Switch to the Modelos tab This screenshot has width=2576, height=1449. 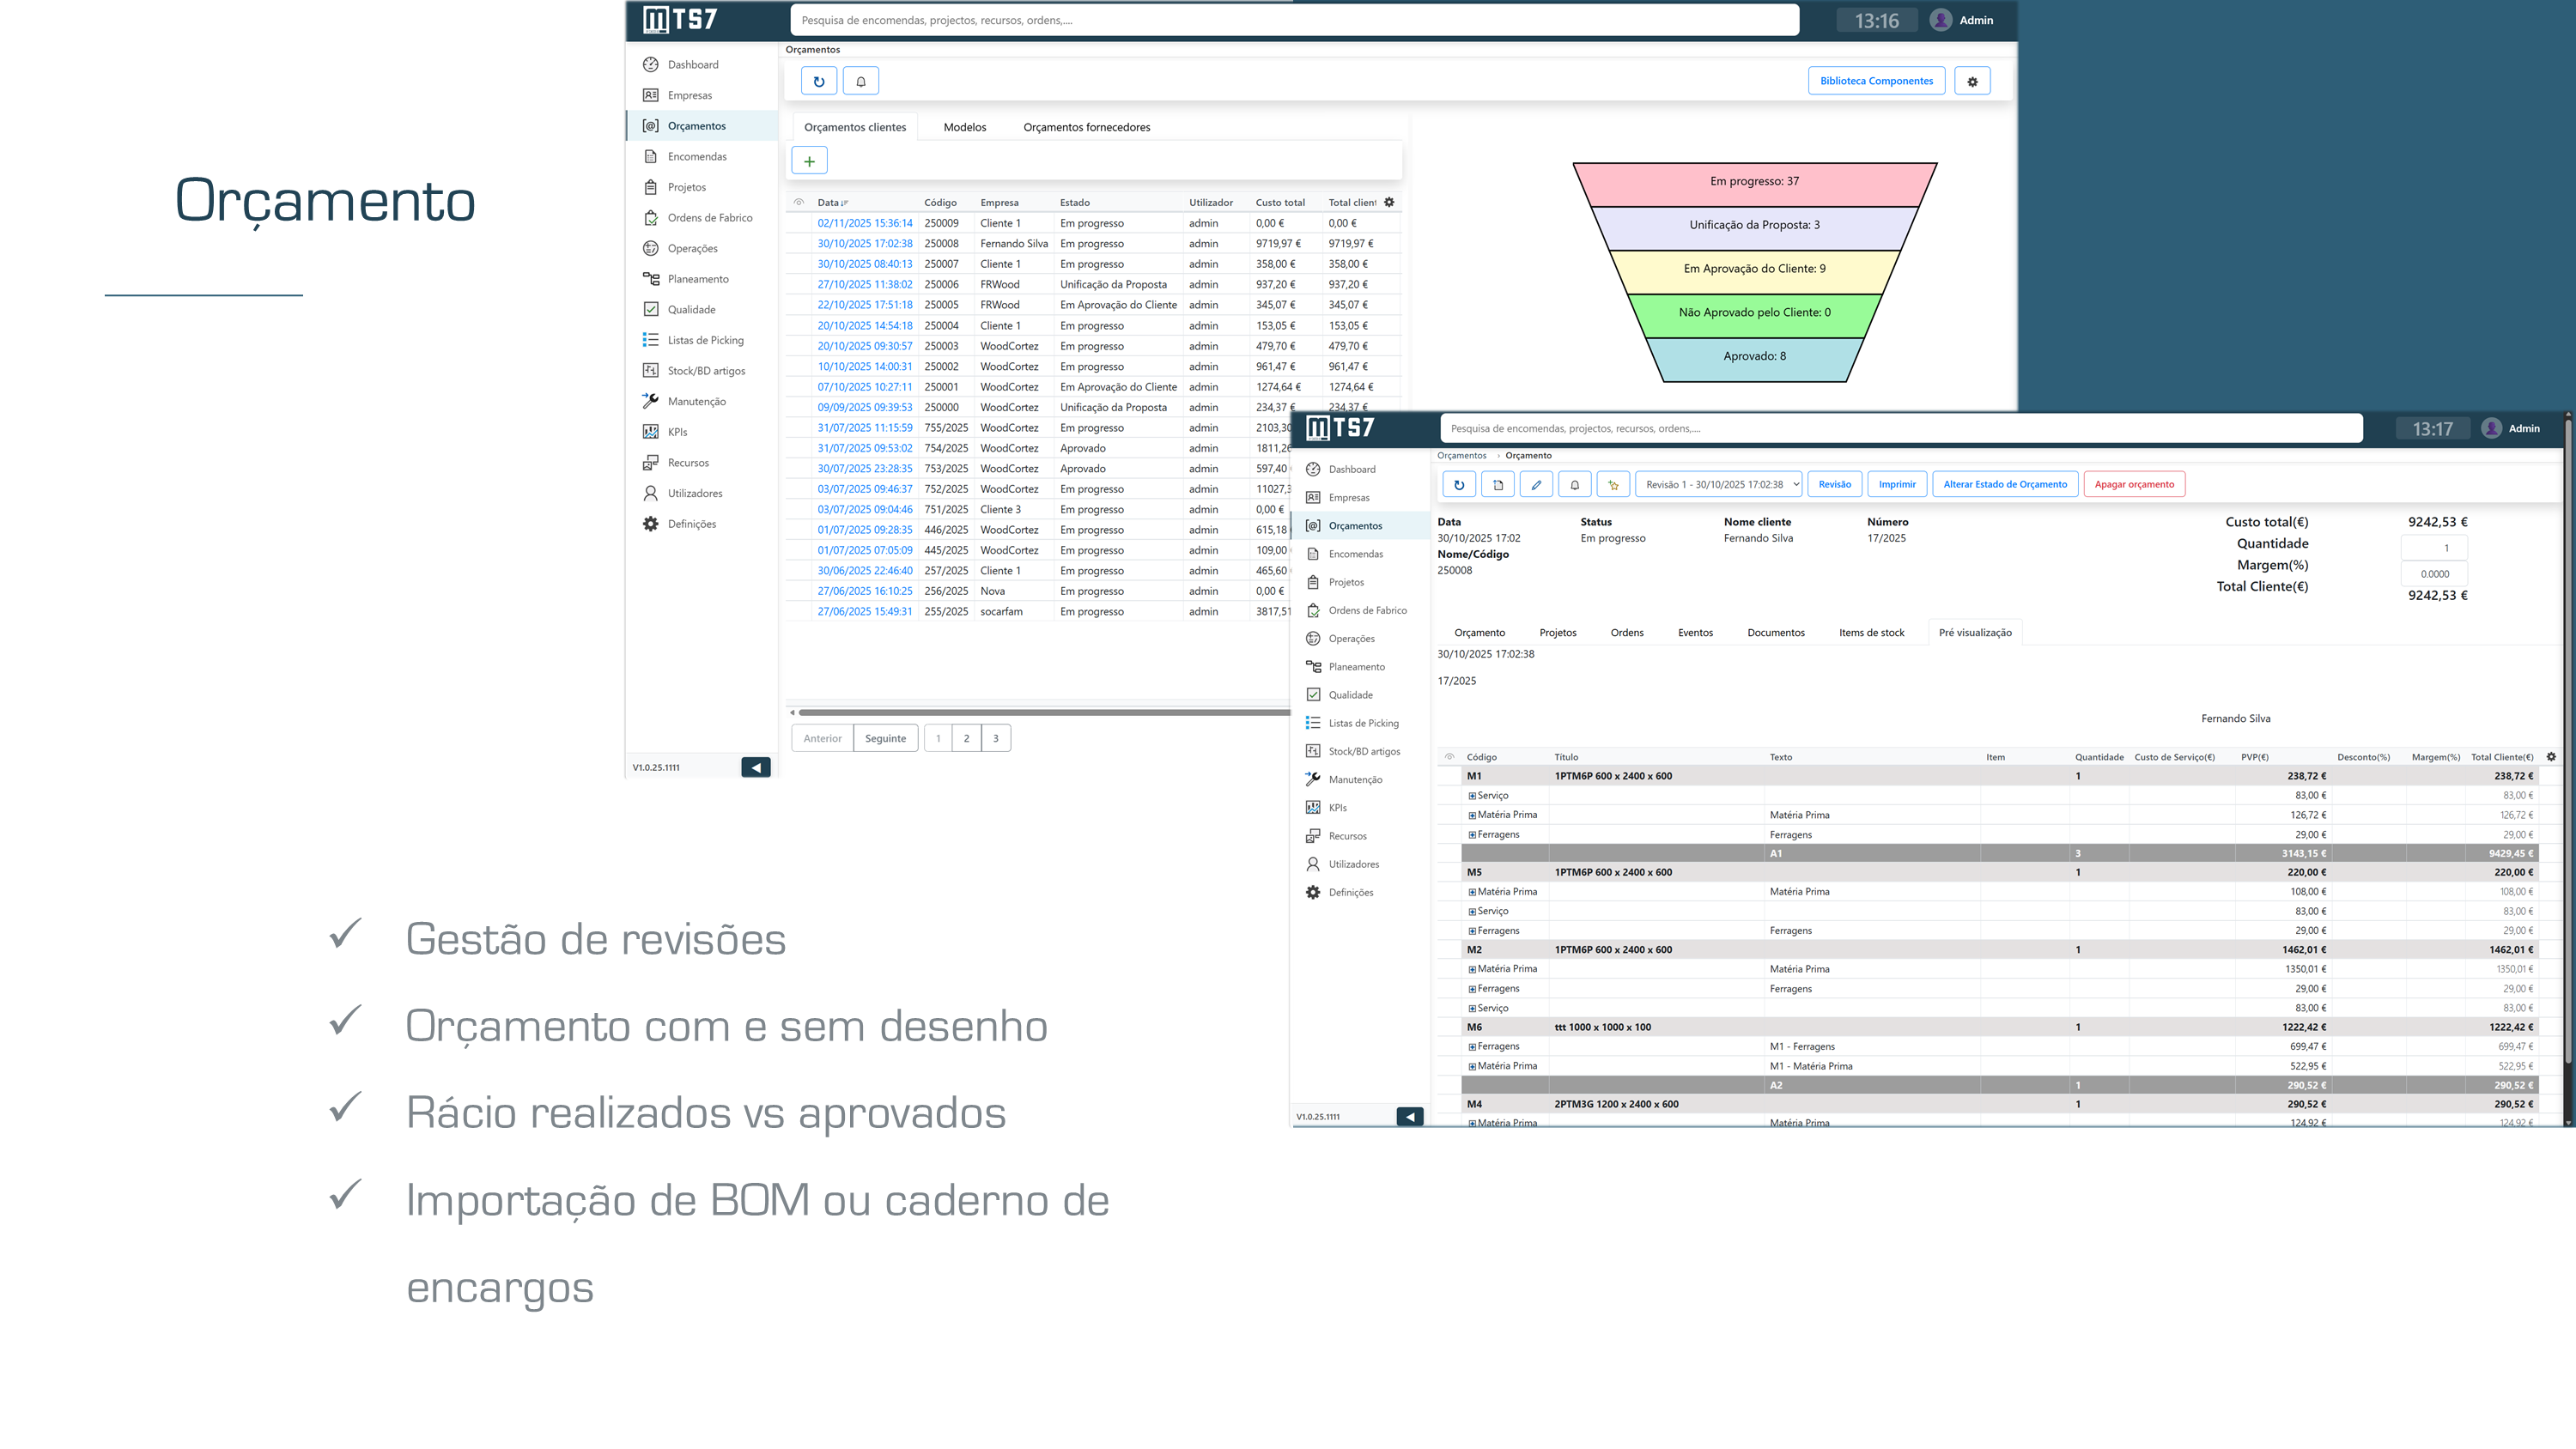964,127
